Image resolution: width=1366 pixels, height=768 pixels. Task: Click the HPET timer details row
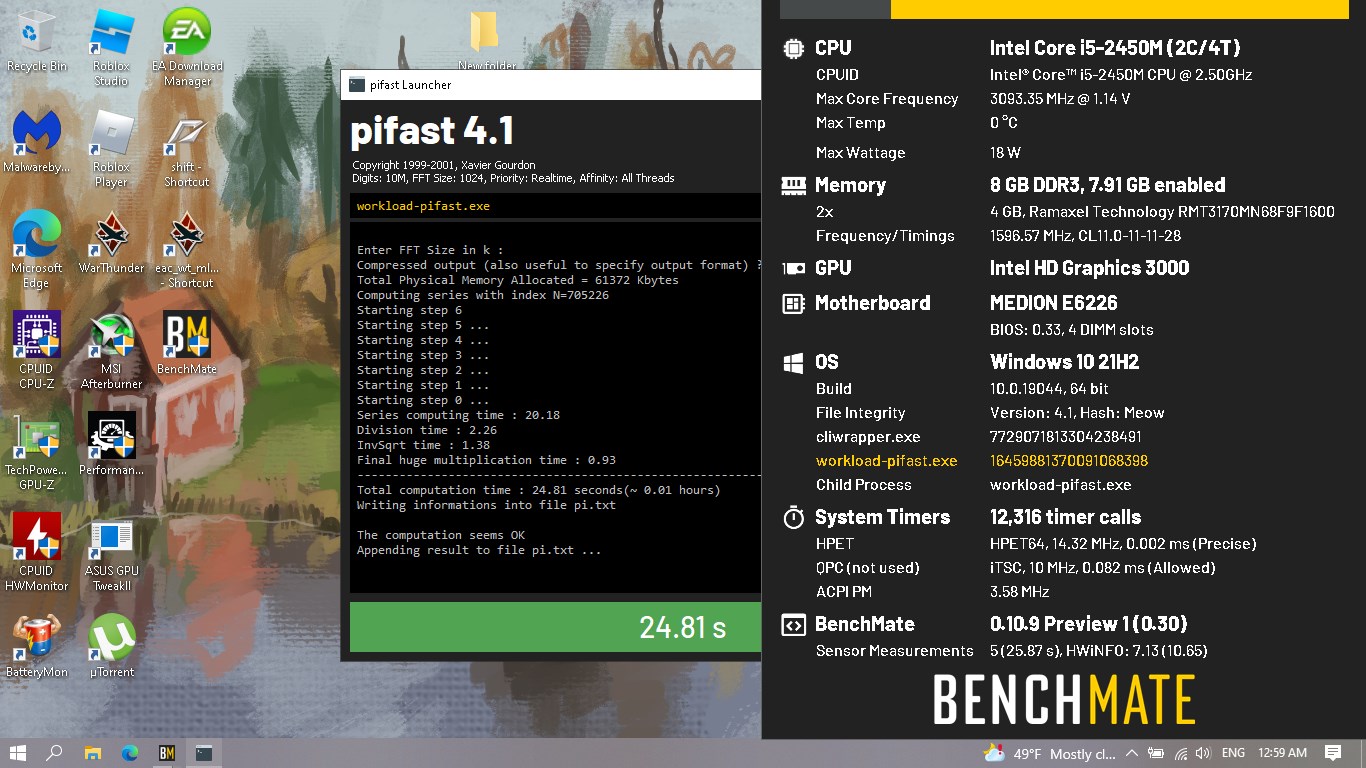click(x=1036, y=544)
